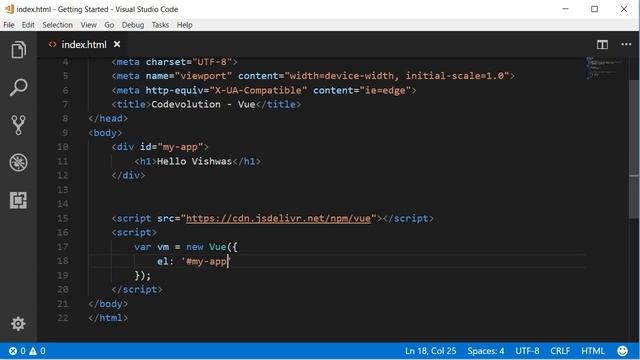Change line ending CRLF
This screenshot has height=360, width=640.
pos(560,351)
